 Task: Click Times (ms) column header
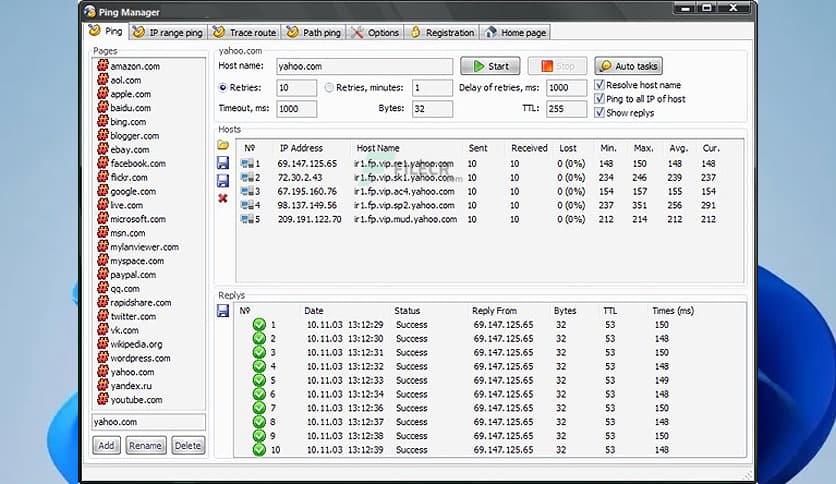[673, 310]
